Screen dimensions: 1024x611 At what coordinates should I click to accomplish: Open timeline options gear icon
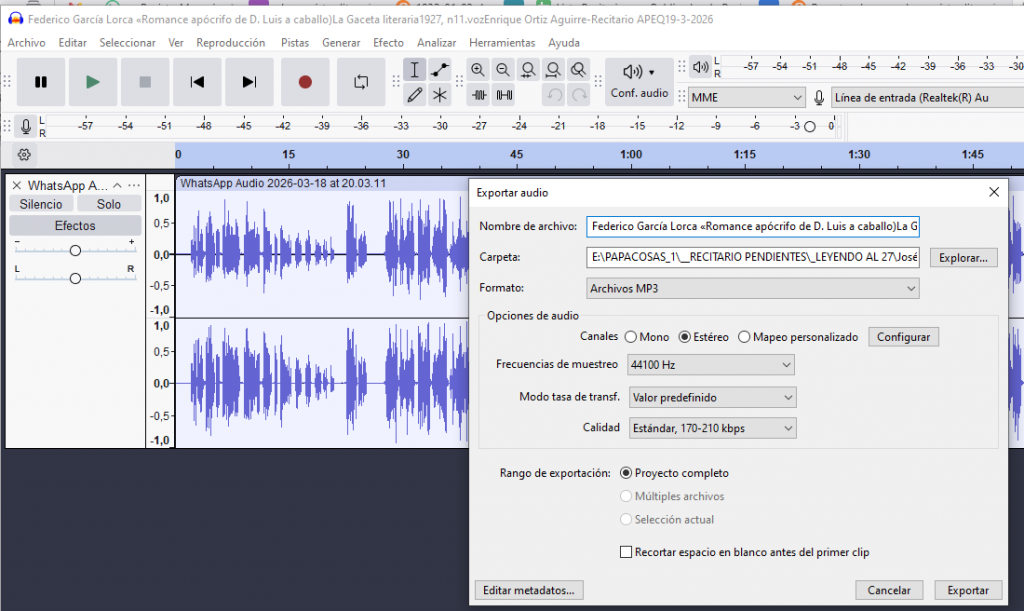25,155
